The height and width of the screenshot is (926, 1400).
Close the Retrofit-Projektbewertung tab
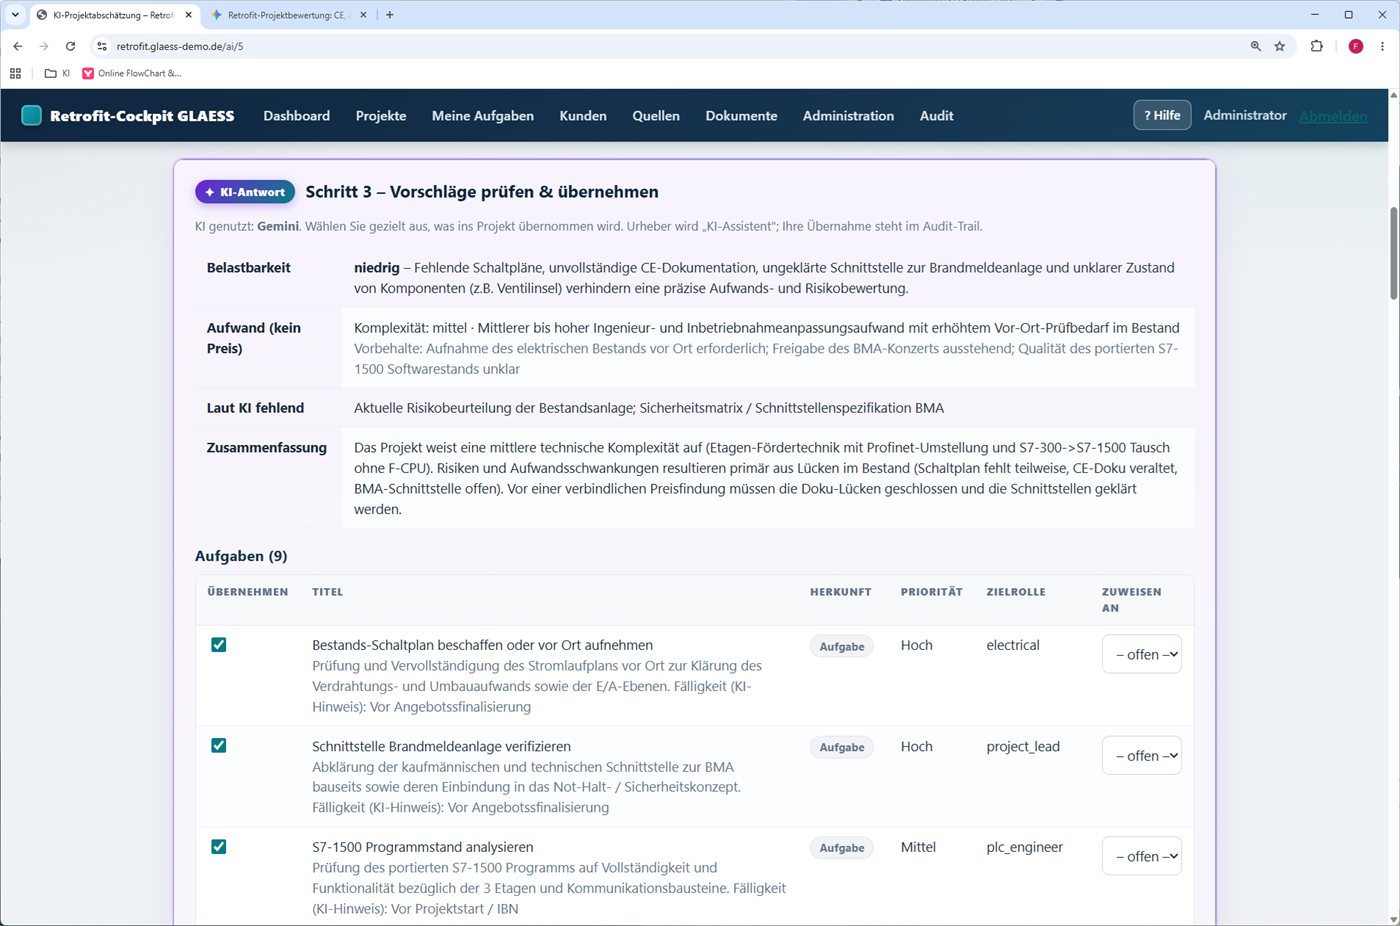(364, 15)
